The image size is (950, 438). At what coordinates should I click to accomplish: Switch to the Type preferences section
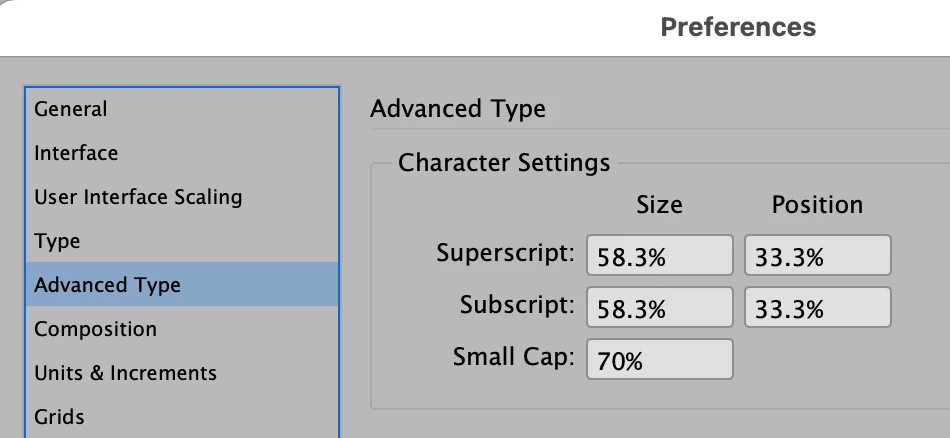click(182, 241)
